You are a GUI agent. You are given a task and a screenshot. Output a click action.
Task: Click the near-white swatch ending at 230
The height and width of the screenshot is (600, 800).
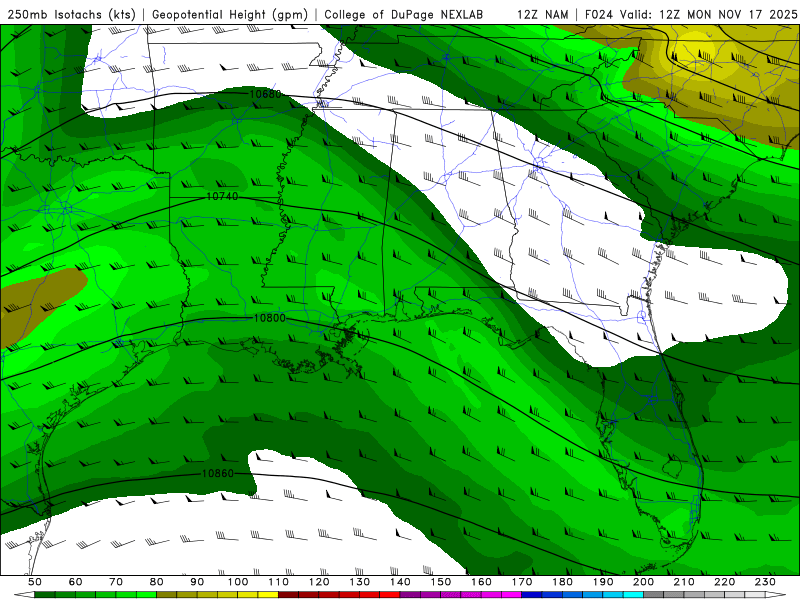[755, 595]
